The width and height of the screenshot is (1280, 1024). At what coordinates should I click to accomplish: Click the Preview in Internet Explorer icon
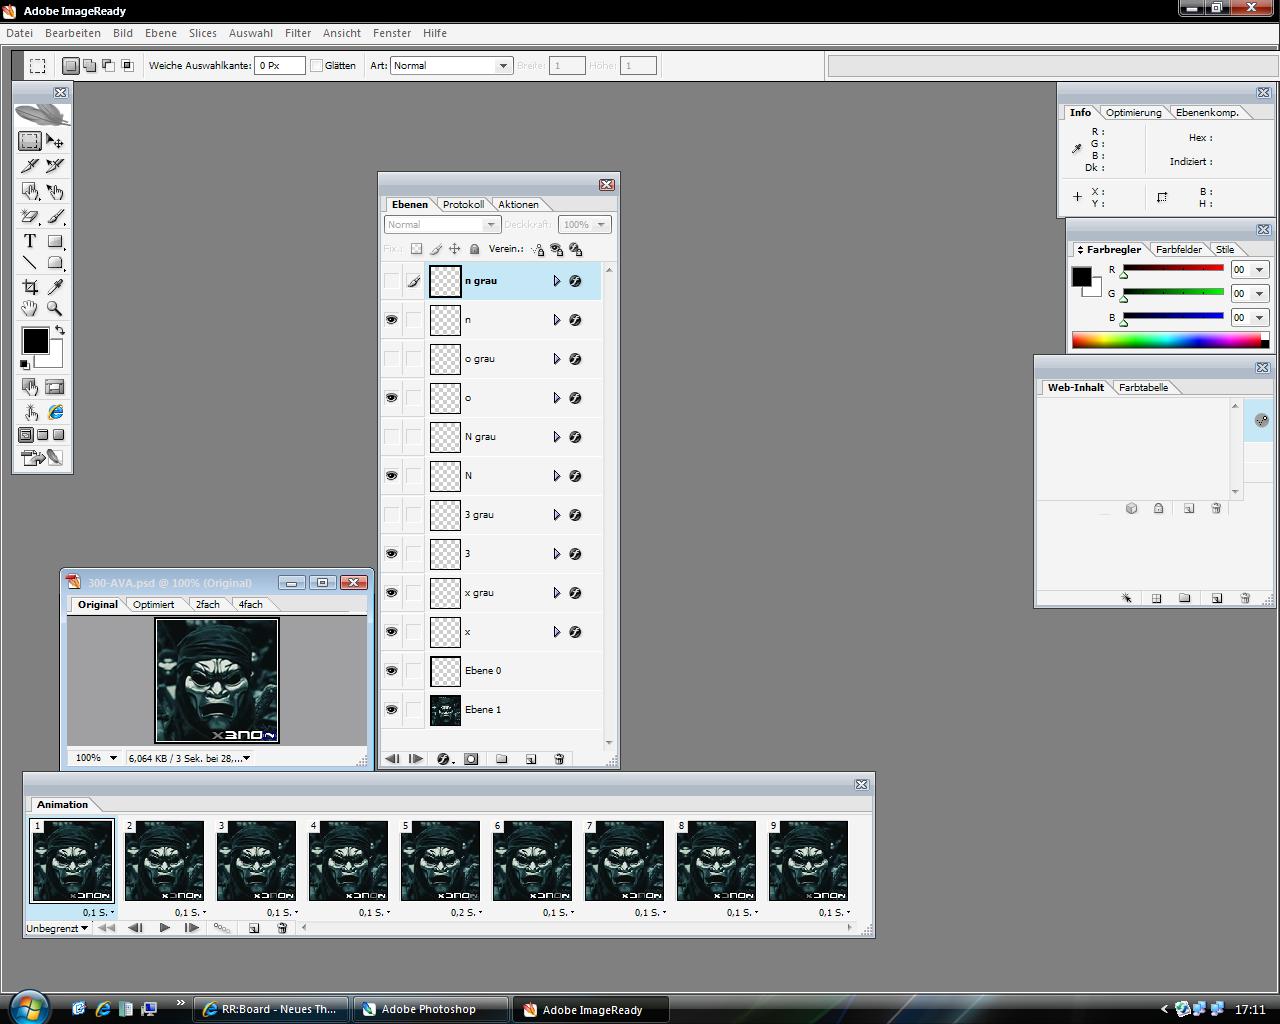tap(55, 412)
